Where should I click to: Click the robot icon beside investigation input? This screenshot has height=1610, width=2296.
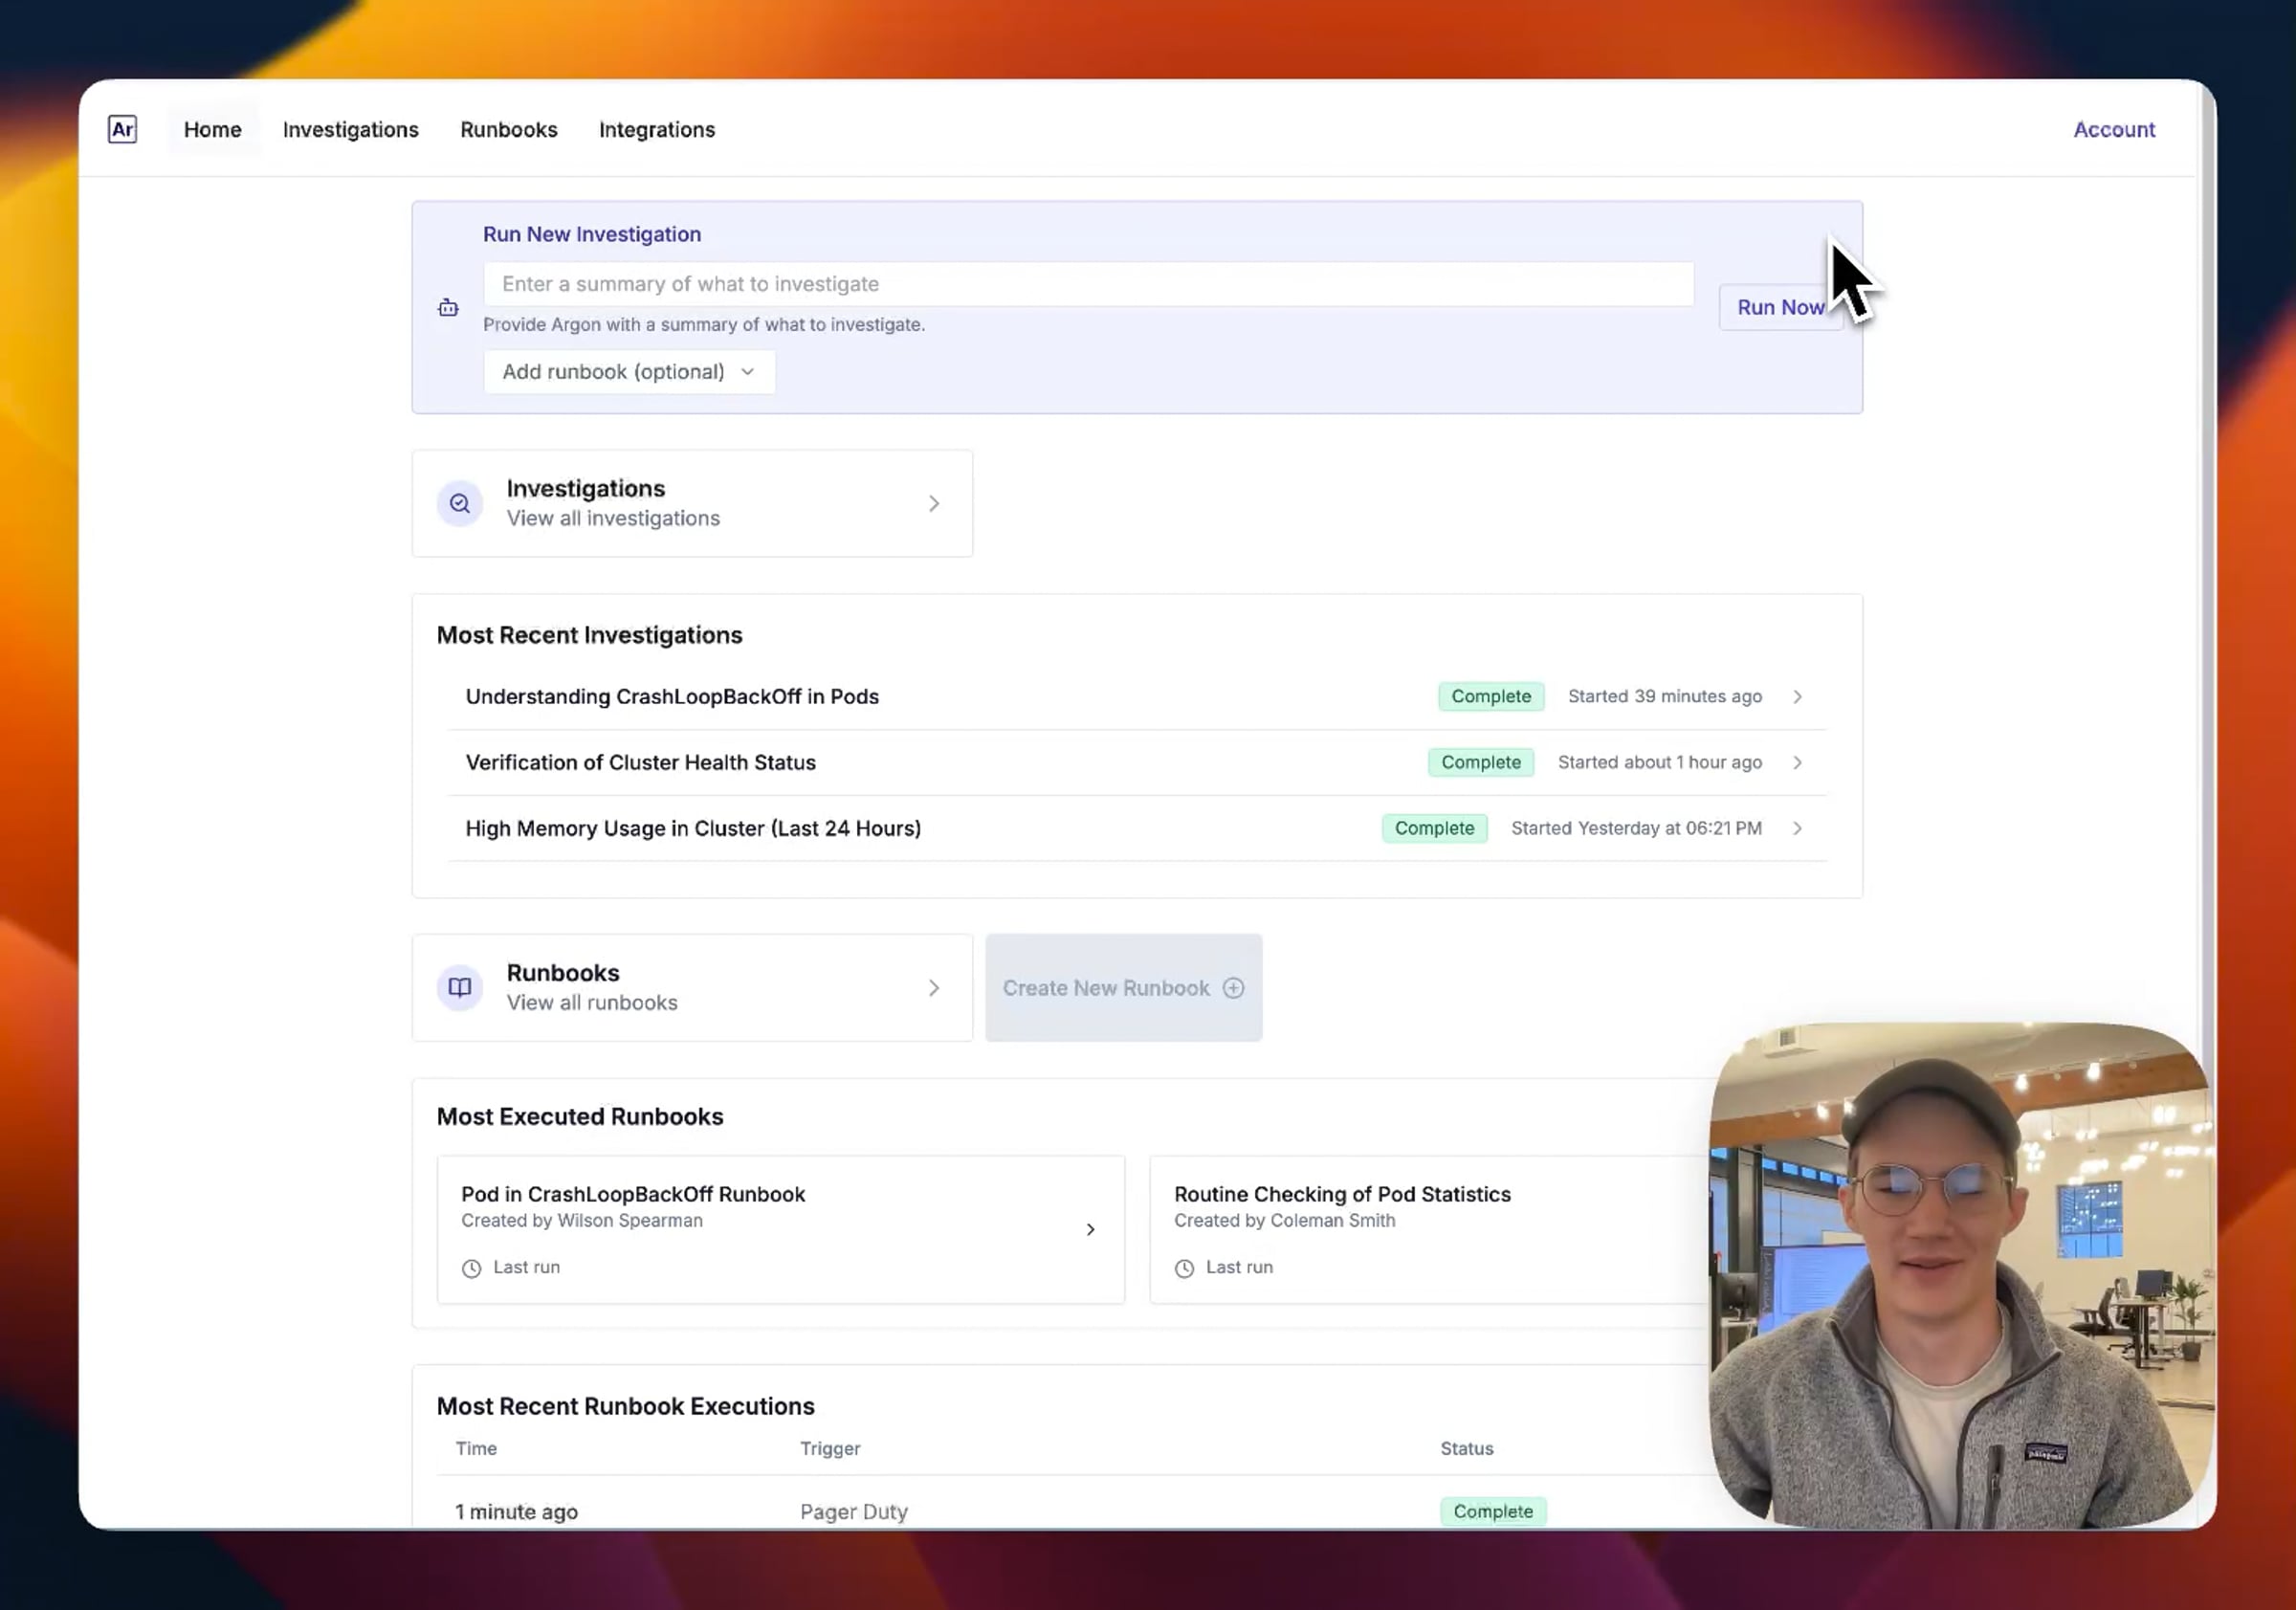pos(448,308)
